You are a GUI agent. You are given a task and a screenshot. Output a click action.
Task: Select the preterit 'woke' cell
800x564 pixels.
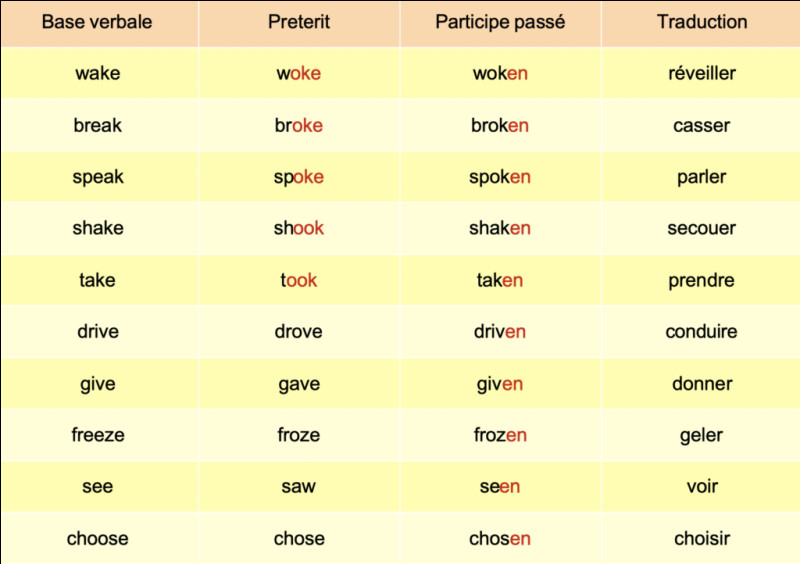point(299,73)
